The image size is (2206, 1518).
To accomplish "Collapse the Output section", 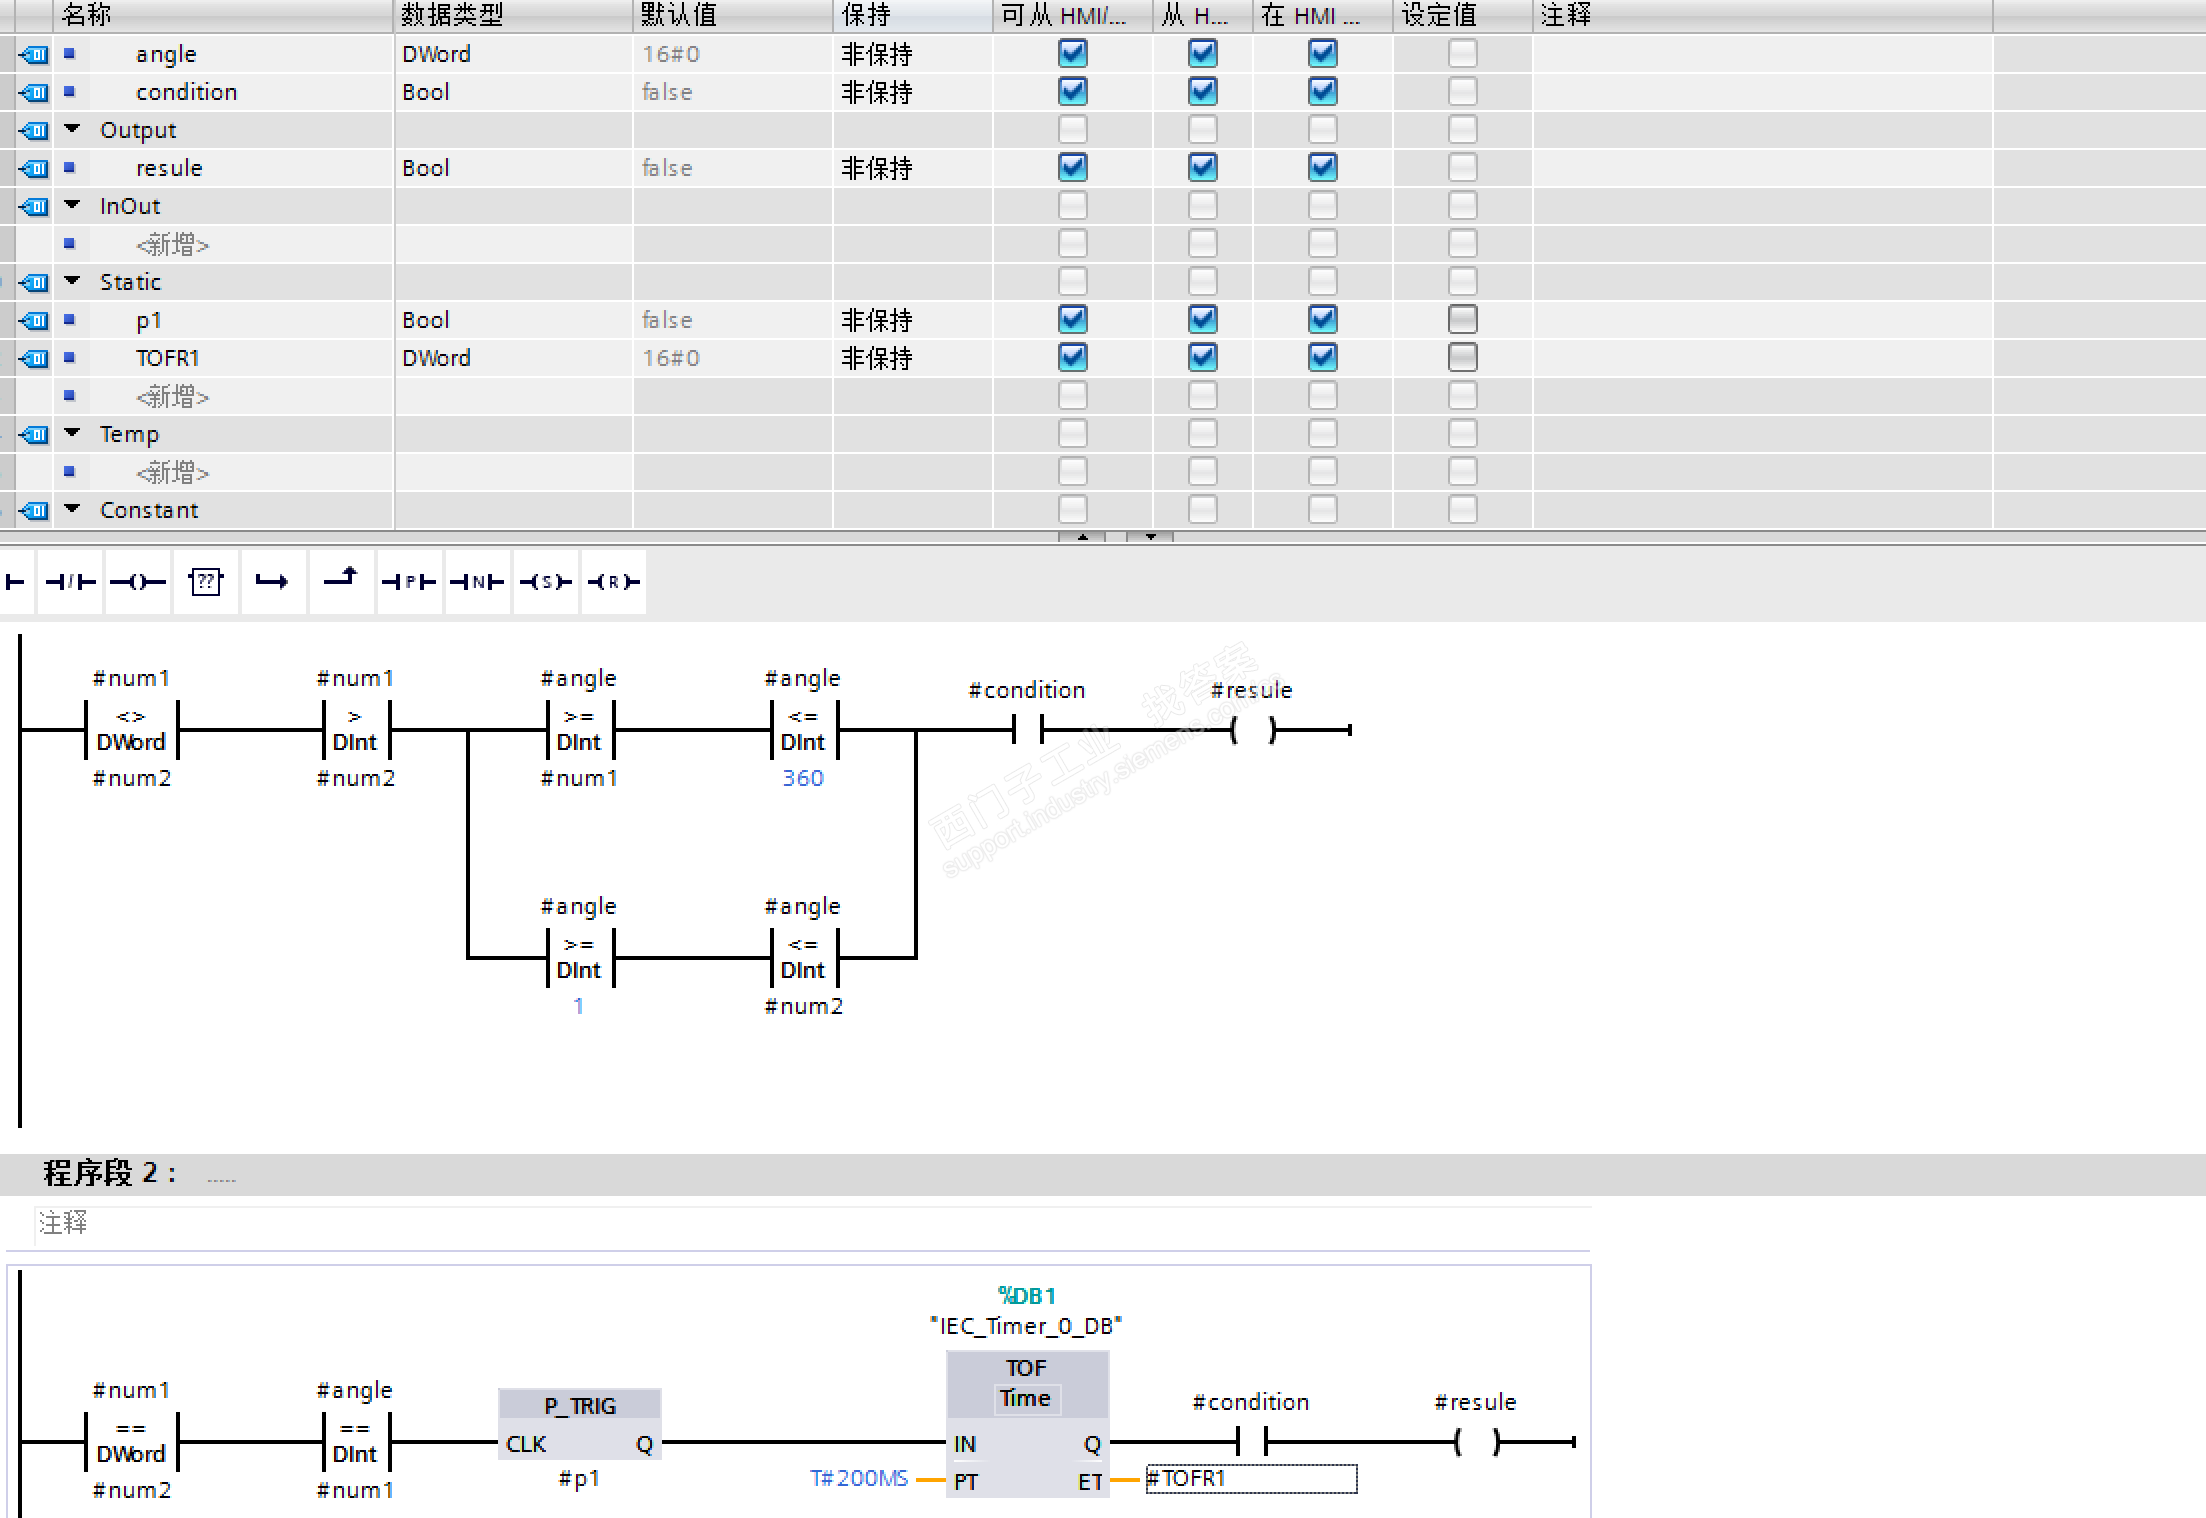I will (x=72, y=130).
